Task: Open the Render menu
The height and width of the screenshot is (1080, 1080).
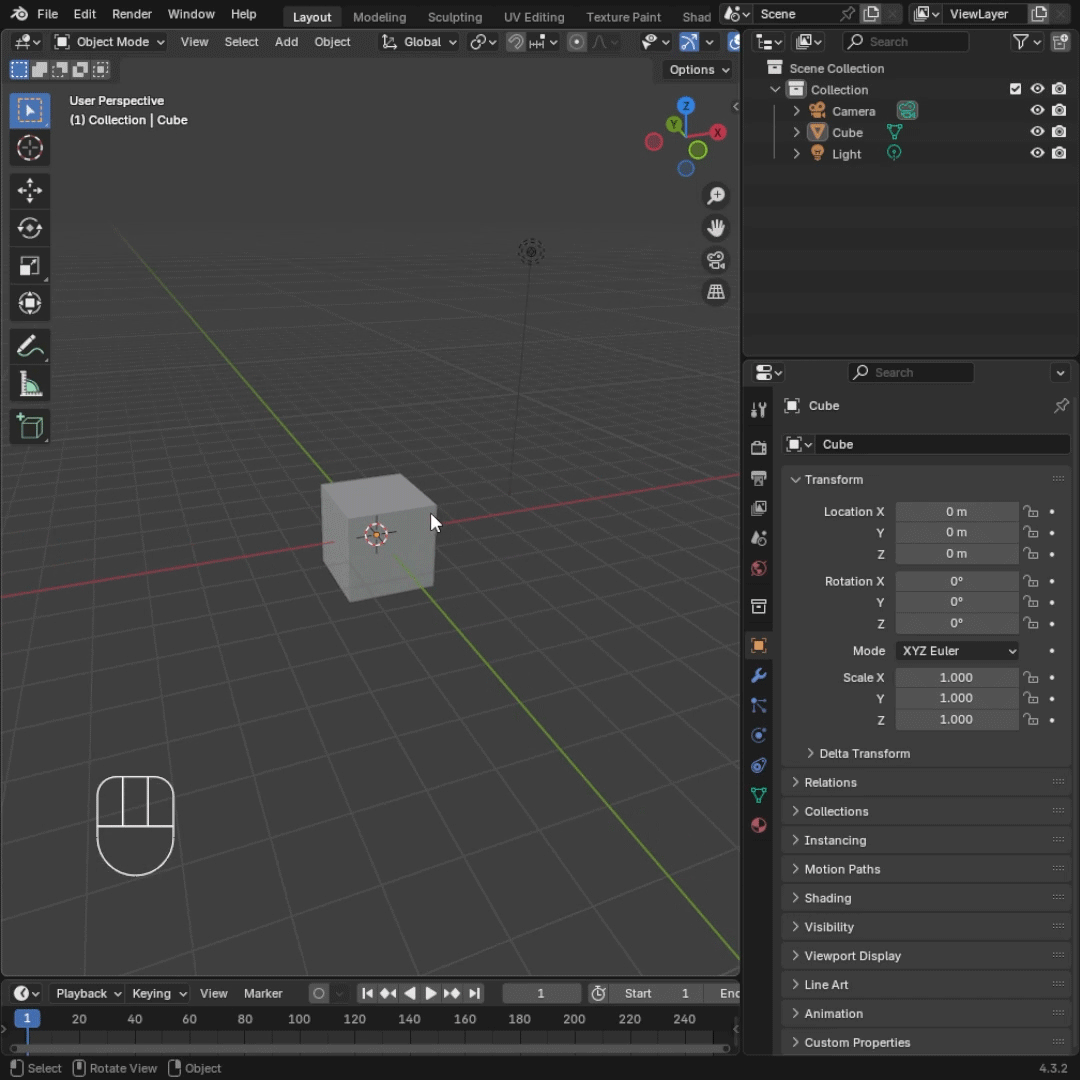Action: [x=132, y=14]
